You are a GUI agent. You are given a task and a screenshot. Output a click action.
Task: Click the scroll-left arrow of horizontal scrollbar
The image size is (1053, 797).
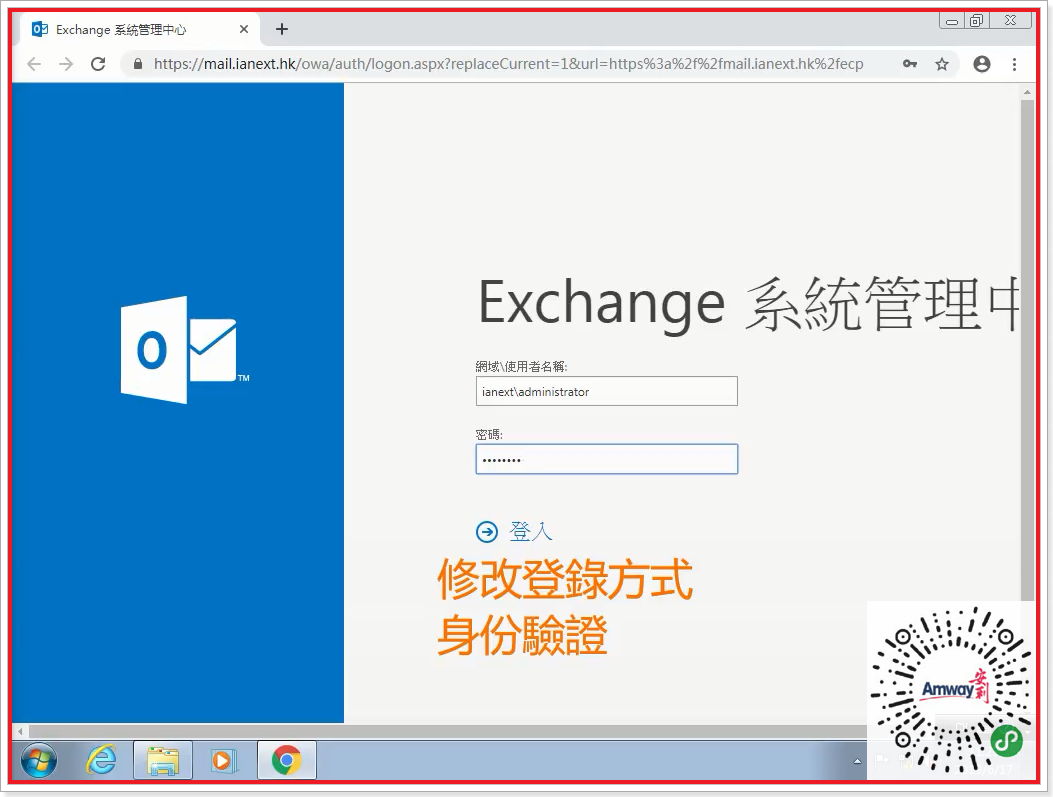(x=20, y=731)
